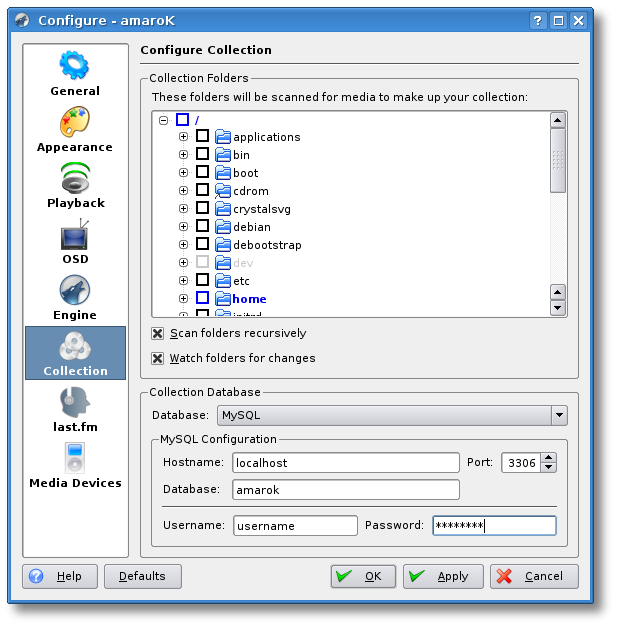Open the General settings section icon

[x=75, y=66]
